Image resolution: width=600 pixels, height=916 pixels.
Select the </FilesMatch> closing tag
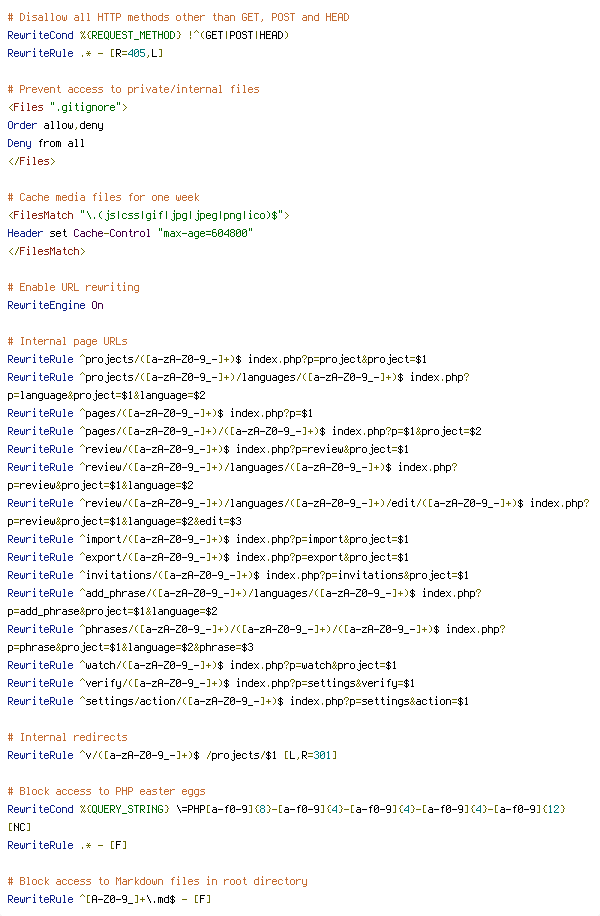pyautogui.click(x=46, y=251)
